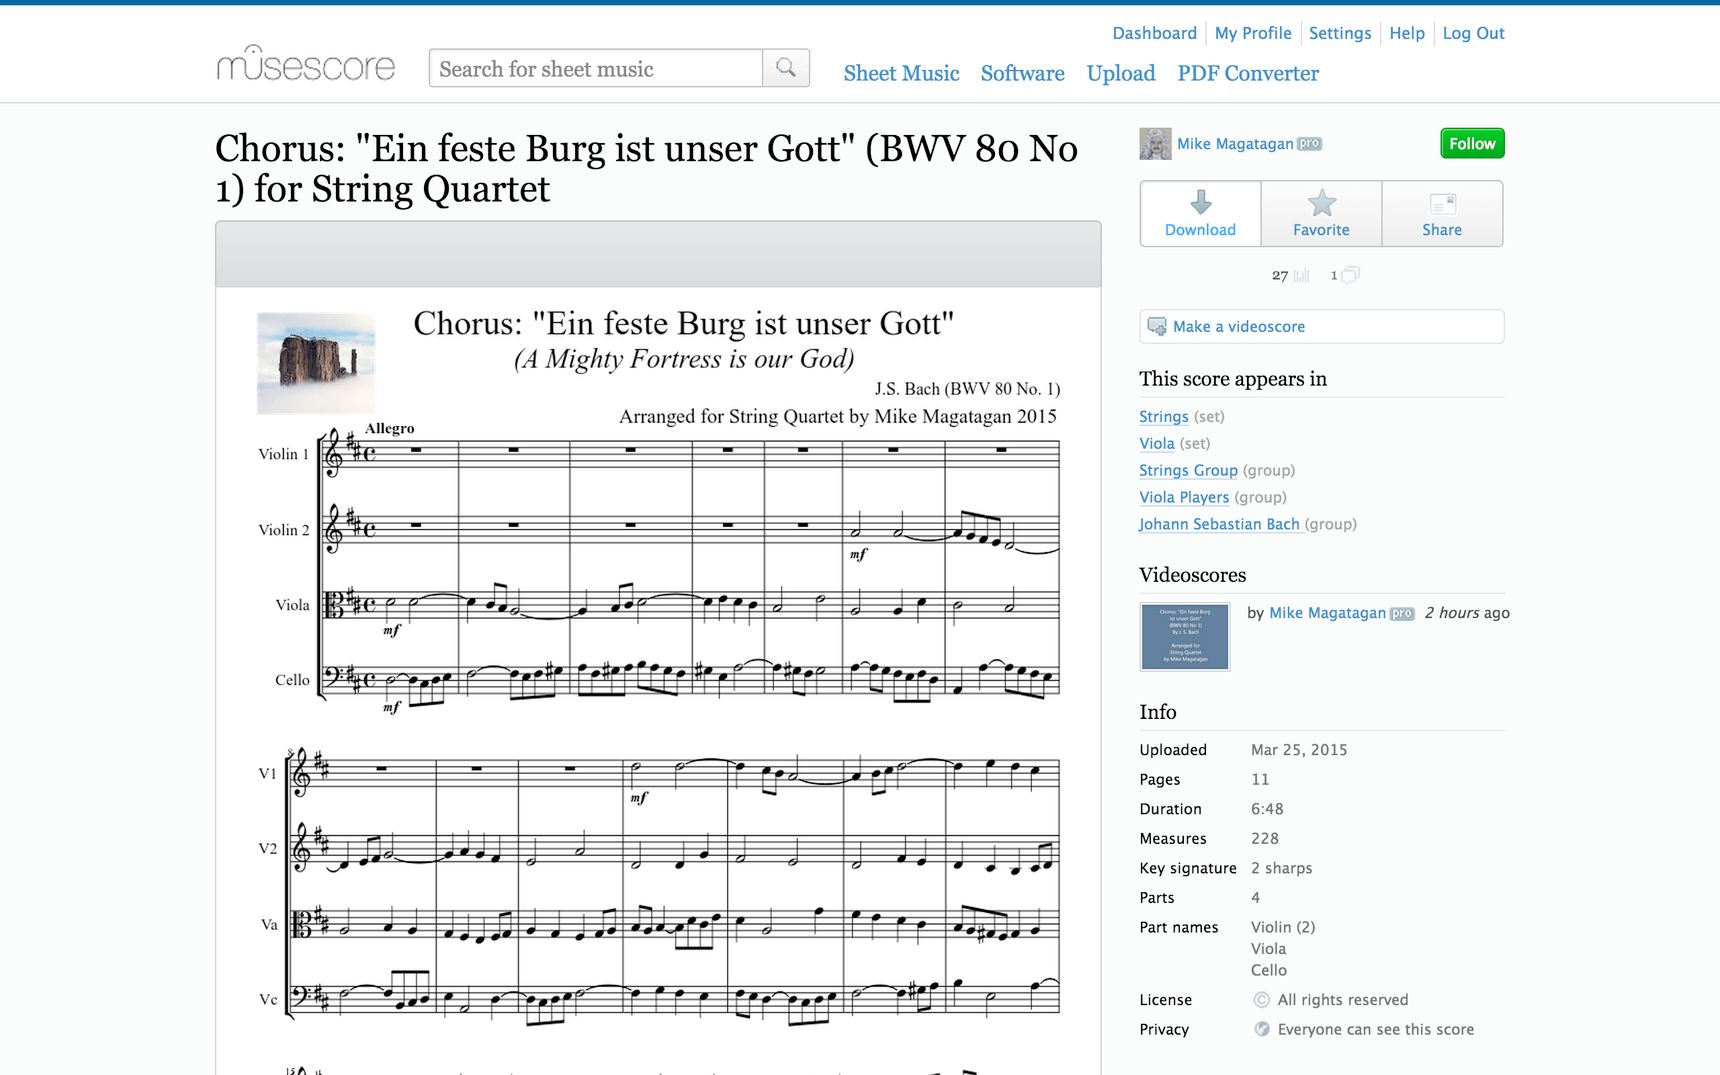Click the globe icon beside privacy setting
The height and width of the screenshot is (1075, 1720).
1262,1029
